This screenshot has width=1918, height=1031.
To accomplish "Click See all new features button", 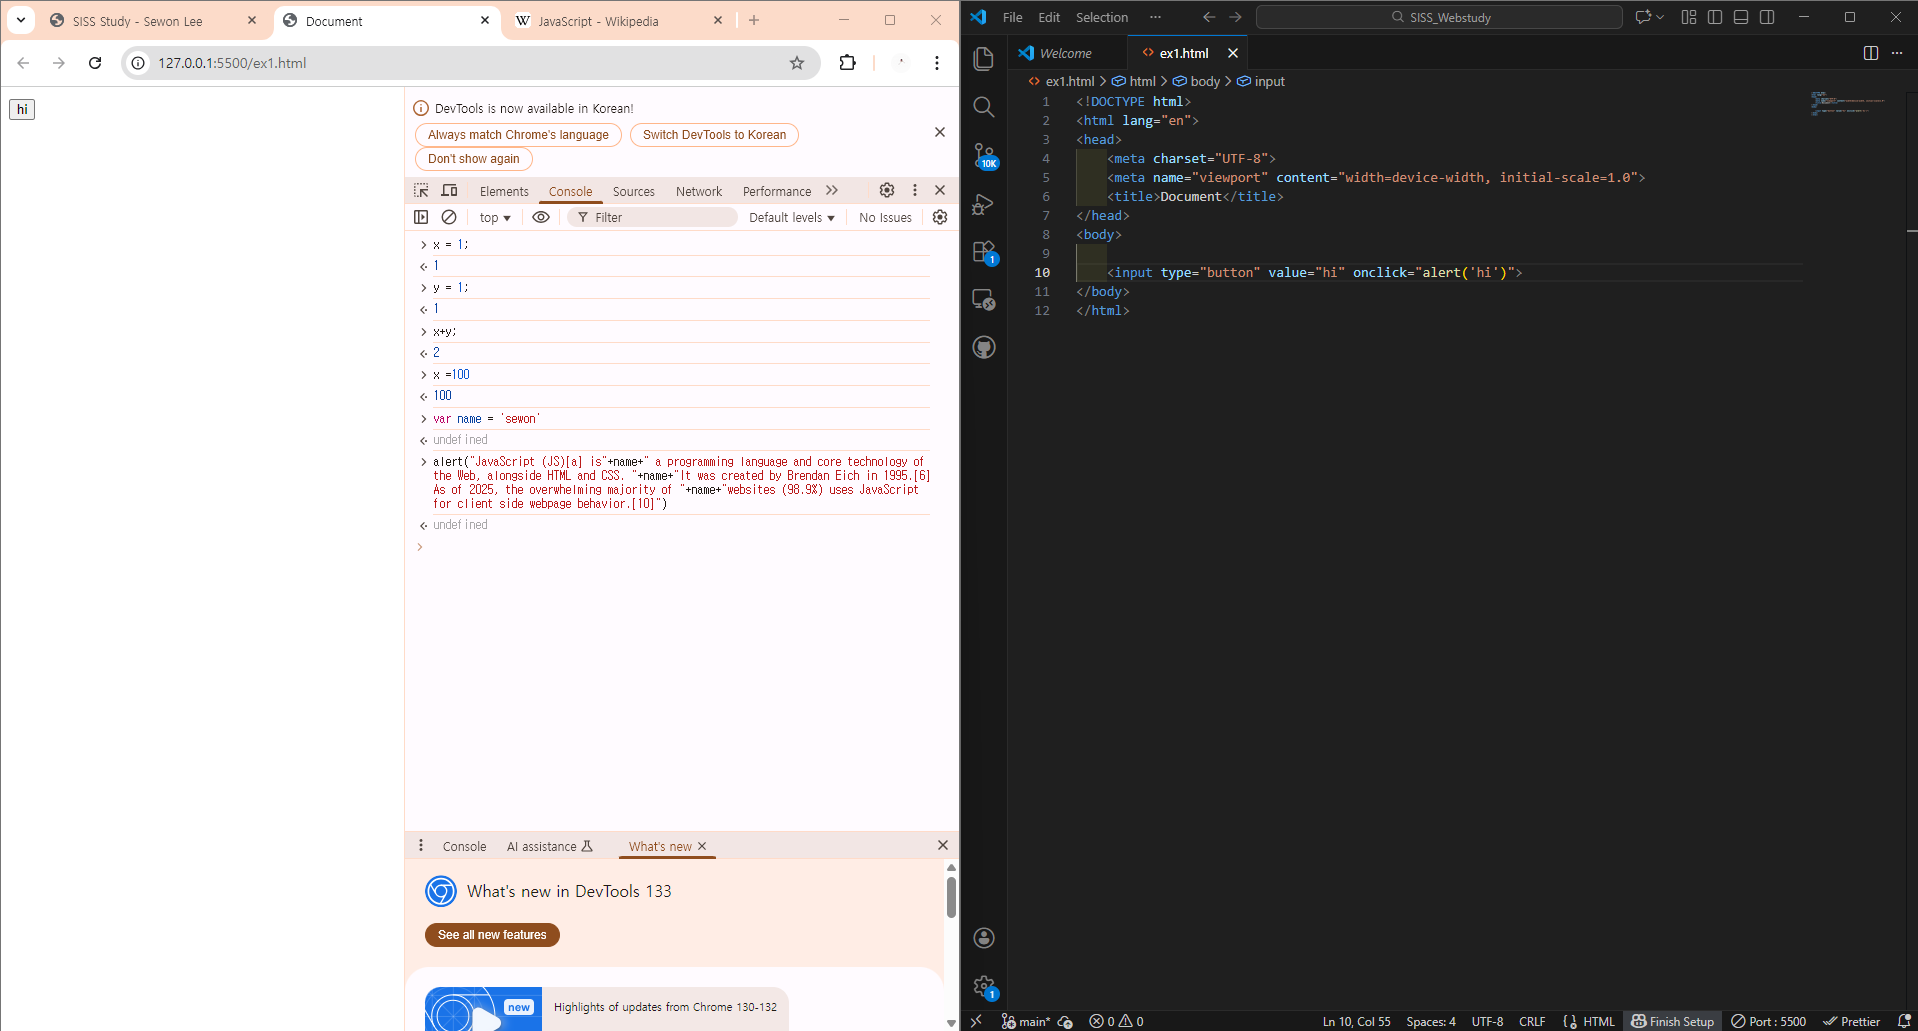I will 492,935.
